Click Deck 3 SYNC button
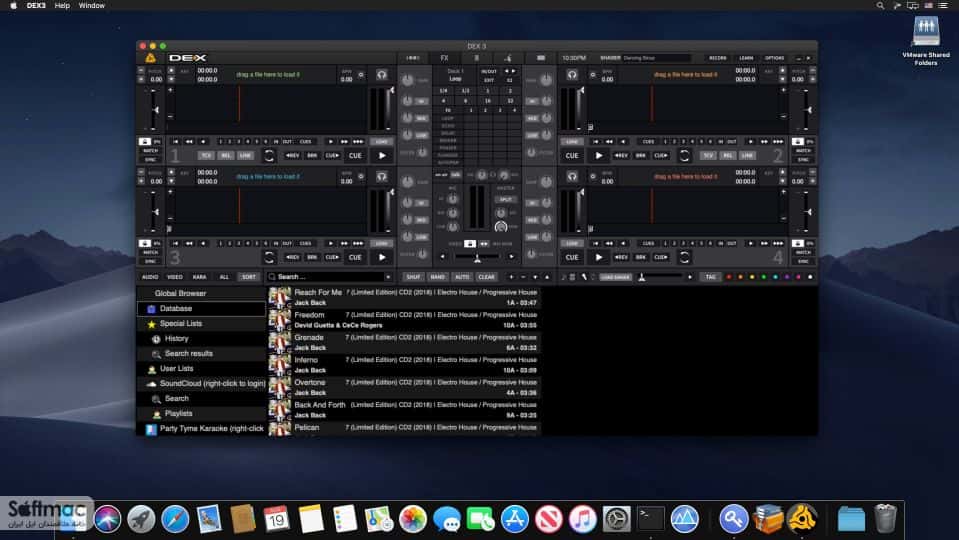This screenshot has height=540, width=959. tap(150, 262)
